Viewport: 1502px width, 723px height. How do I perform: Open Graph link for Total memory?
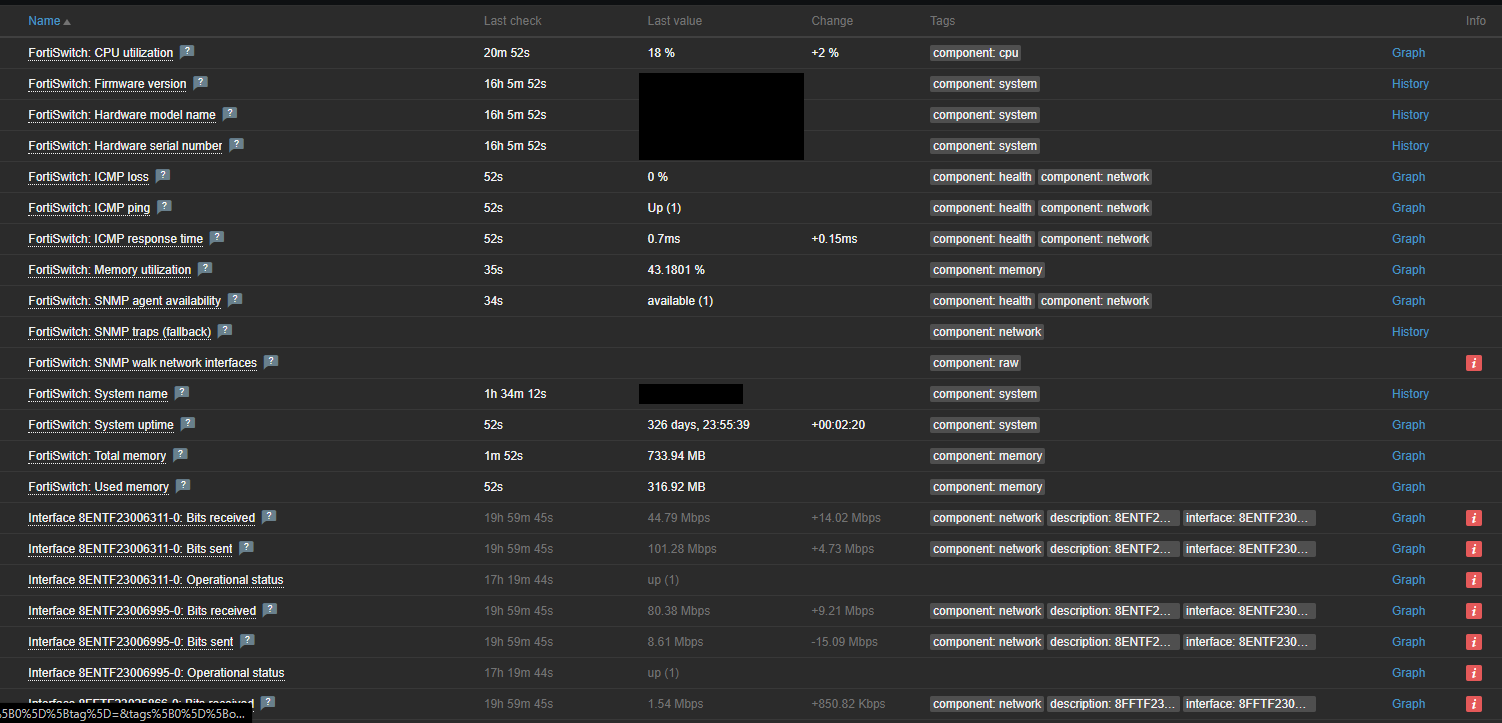[x=1408, y=456]
